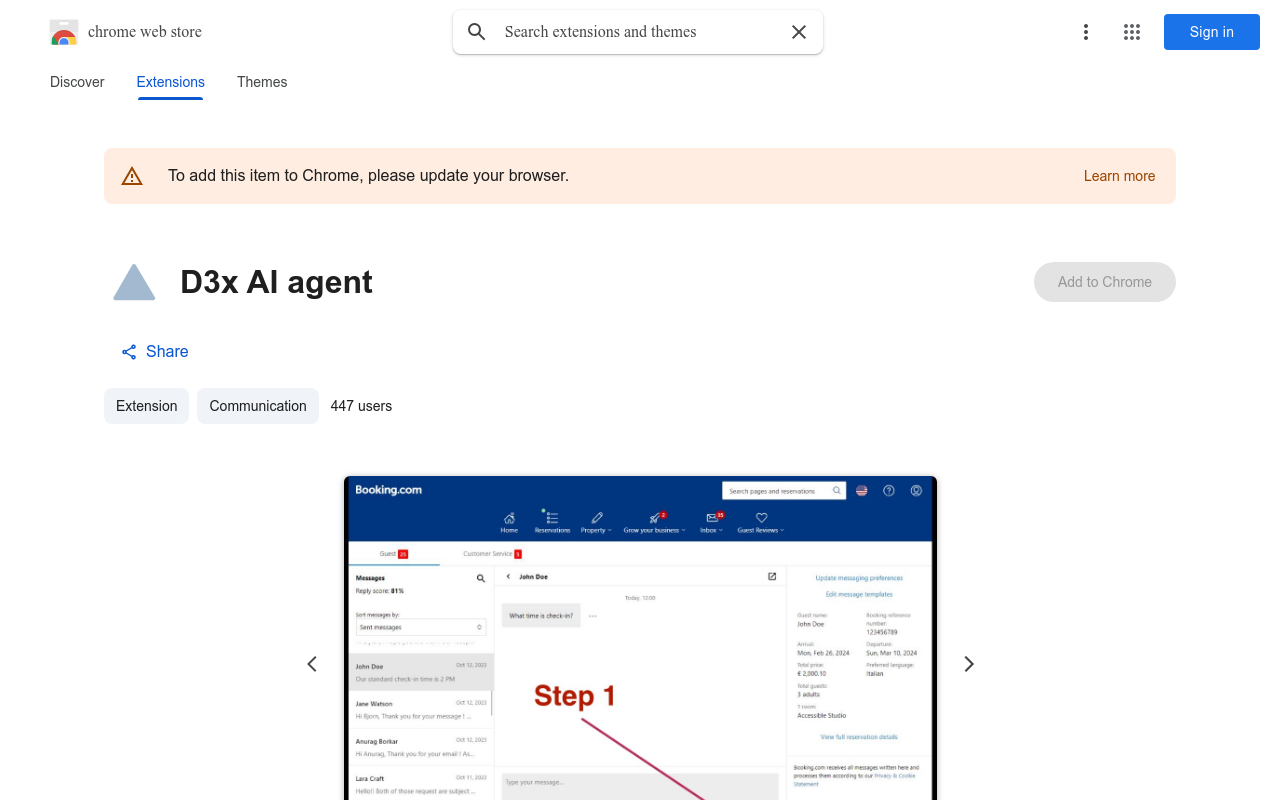Screen dimensions: 1280x800
Task: Switch to the Discover tab
Action: [x=77, y=82]
